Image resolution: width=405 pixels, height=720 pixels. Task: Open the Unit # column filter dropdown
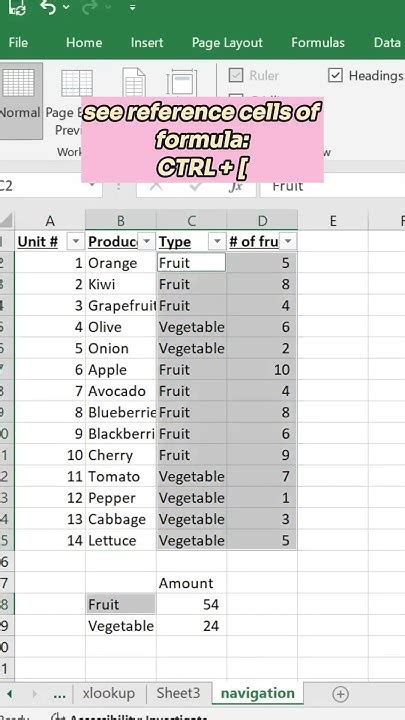coord(76,241)
